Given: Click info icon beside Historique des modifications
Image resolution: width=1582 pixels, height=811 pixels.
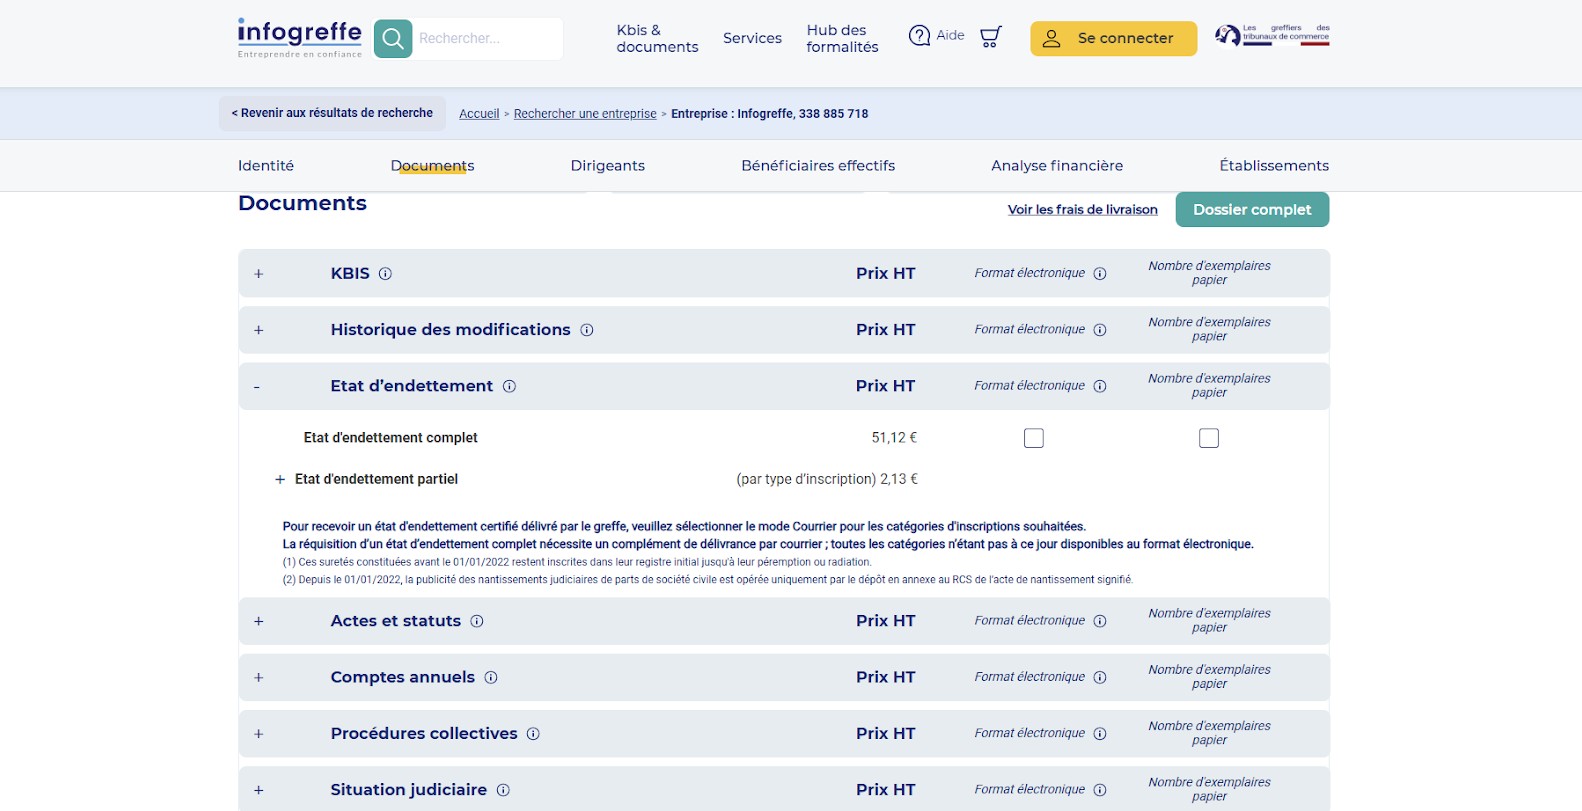Looking at the screenshot, I should coord(587,330).
